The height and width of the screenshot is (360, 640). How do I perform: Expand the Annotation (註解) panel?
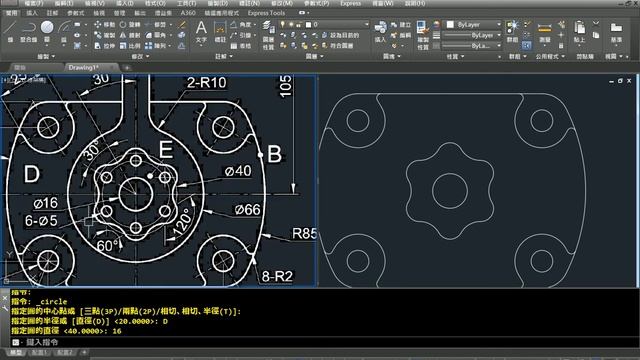point(223,56)
